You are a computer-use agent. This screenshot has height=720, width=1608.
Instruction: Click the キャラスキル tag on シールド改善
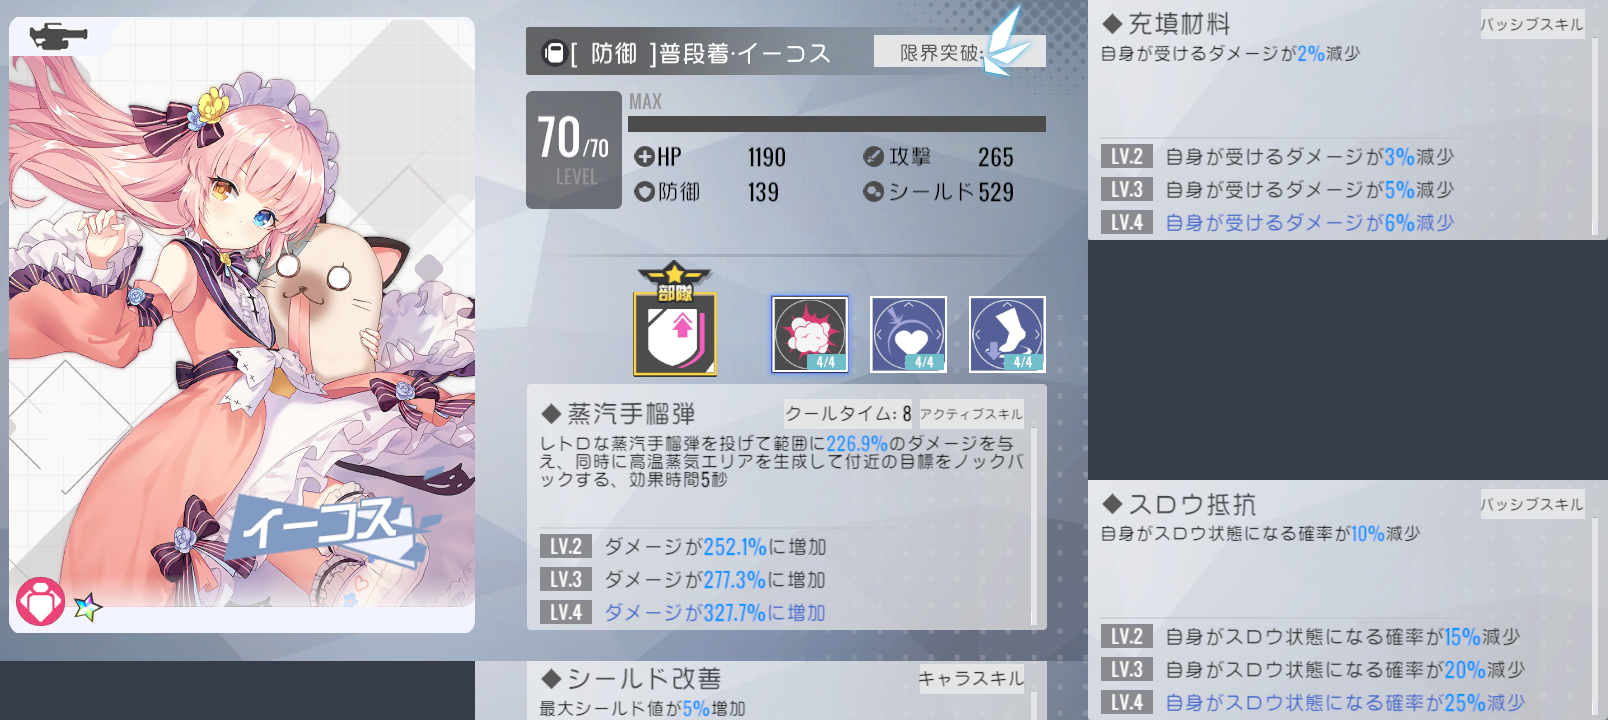(x=971, y=679)
